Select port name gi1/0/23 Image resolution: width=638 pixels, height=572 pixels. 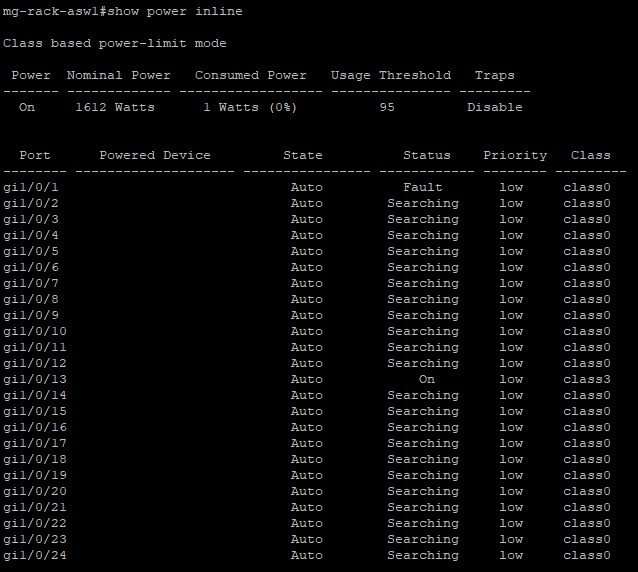tap(35, 539)
